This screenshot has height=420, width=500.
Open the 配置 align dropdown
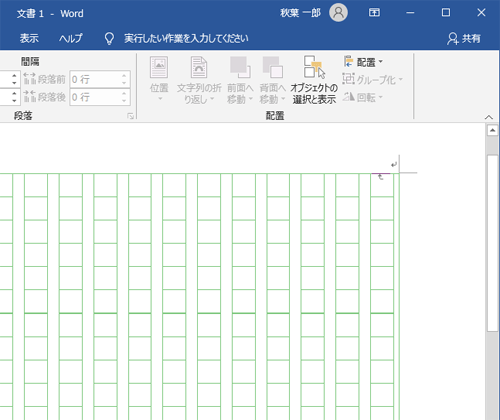pos(363,62)
